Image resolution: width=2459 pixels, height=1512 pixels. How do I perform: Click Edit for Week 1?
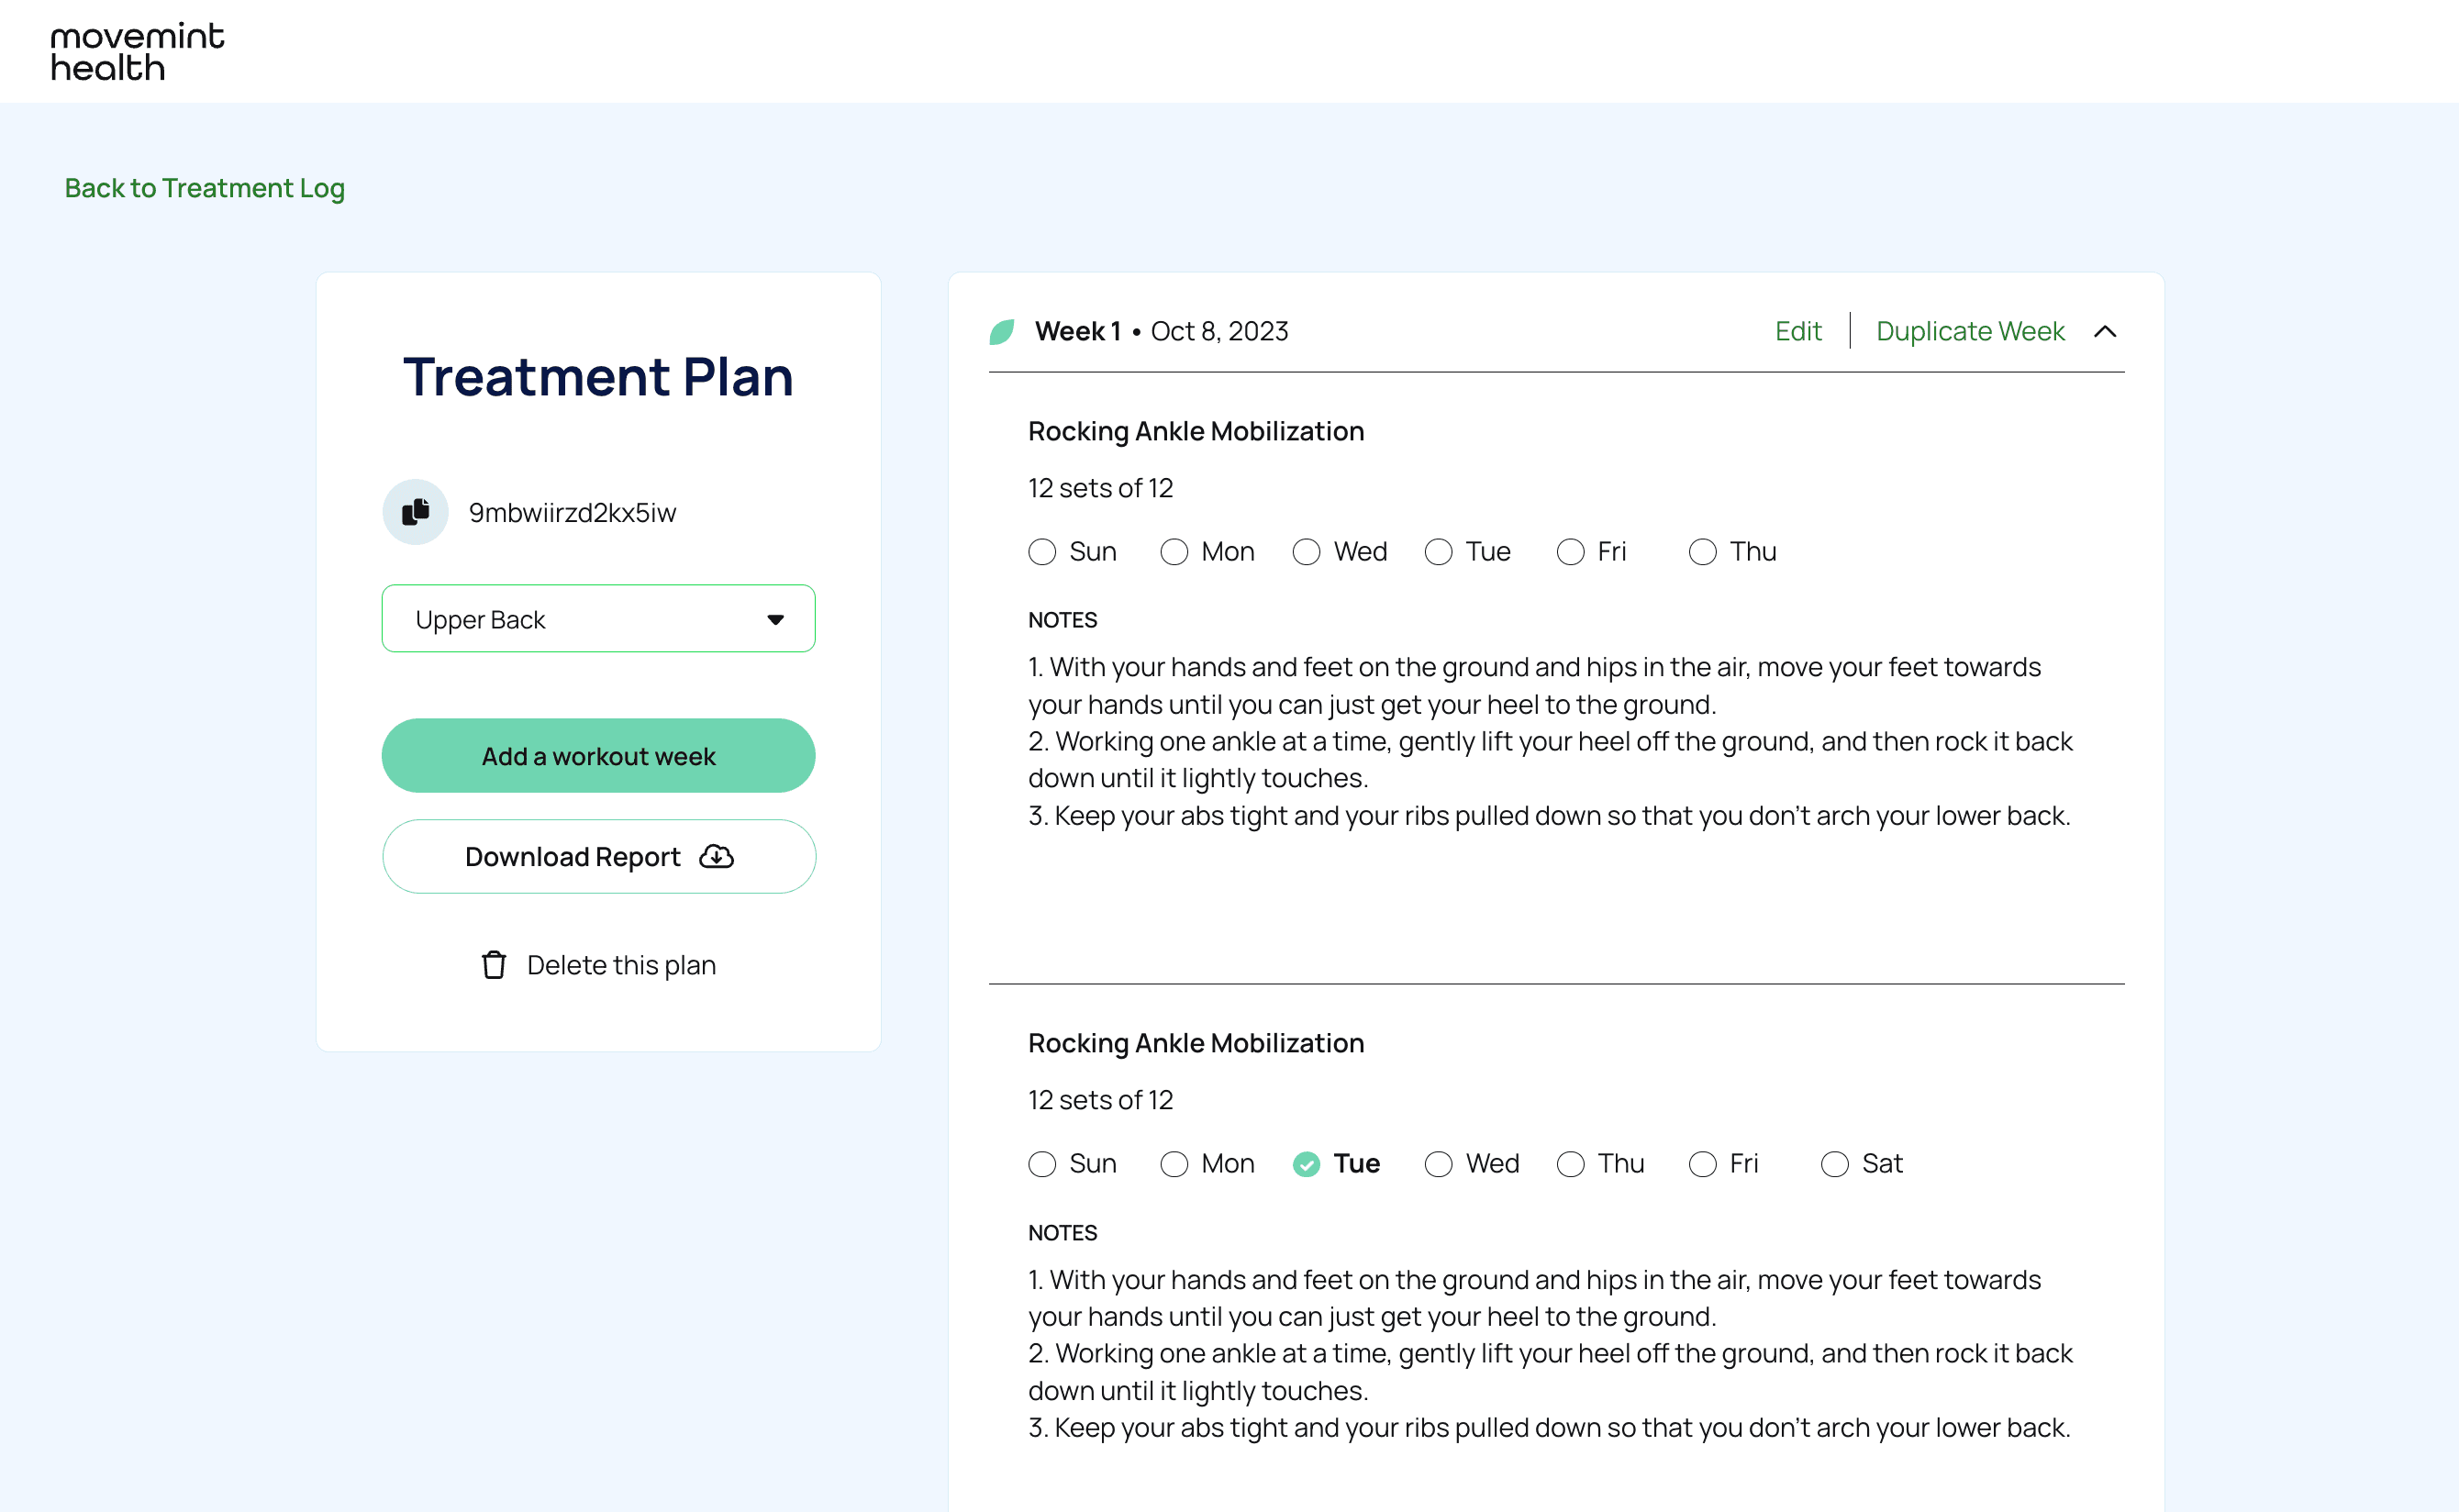point(1797,331)
